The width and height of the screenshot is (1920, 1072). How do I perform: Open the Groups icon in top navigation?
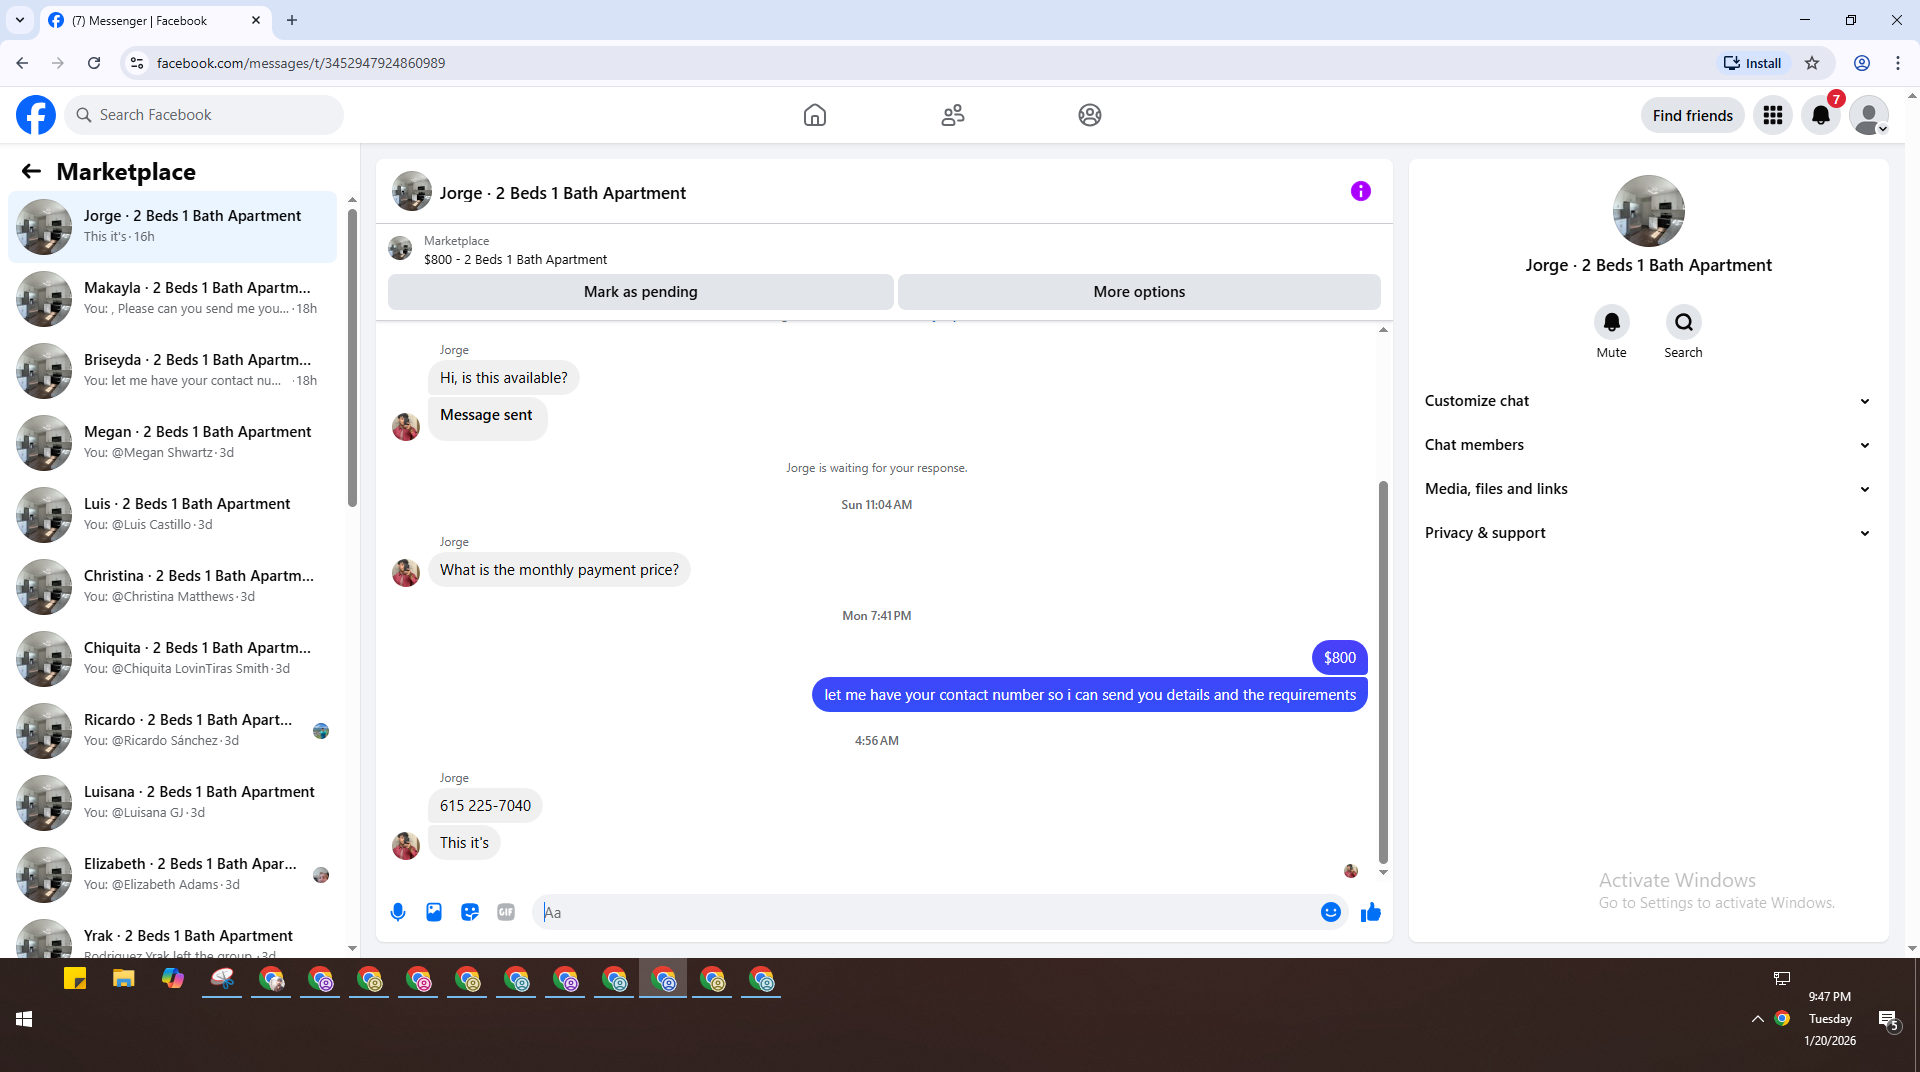tap(1090, 115)
